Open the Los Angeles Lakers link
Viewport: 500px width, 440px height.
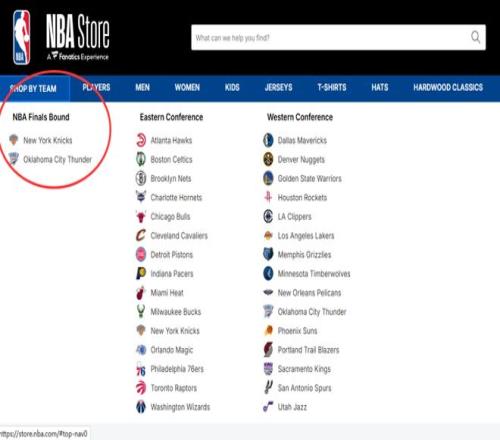coord(306,236)
